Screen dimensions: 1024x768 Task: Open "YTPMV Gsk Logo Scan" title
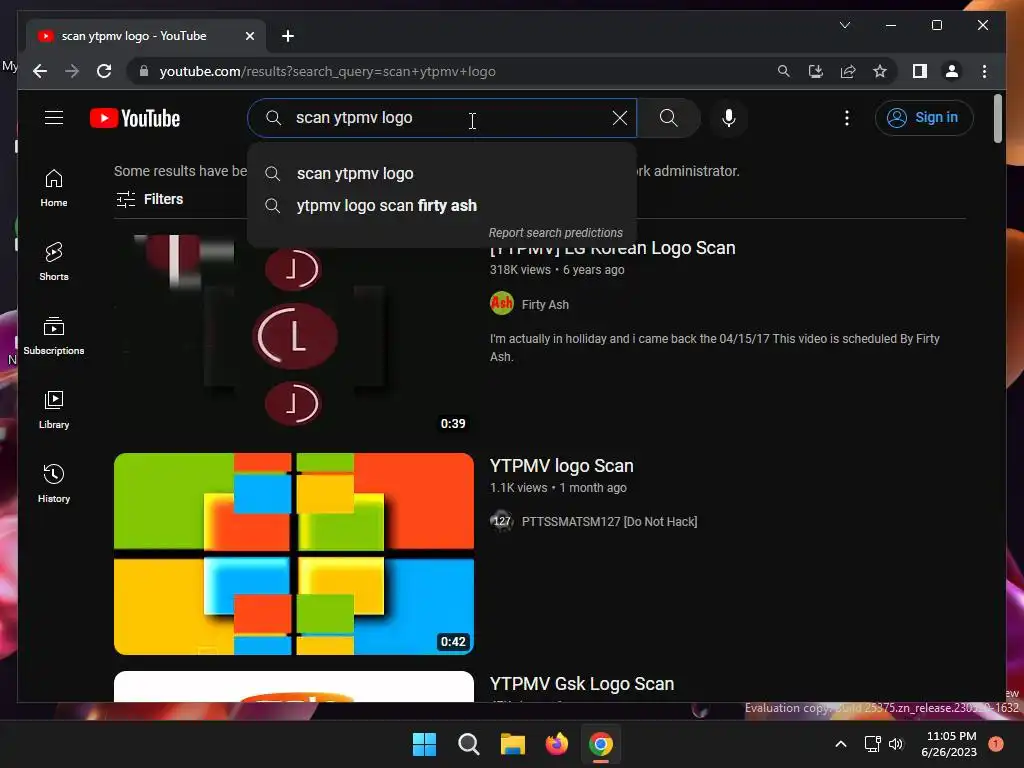[582, 684]
